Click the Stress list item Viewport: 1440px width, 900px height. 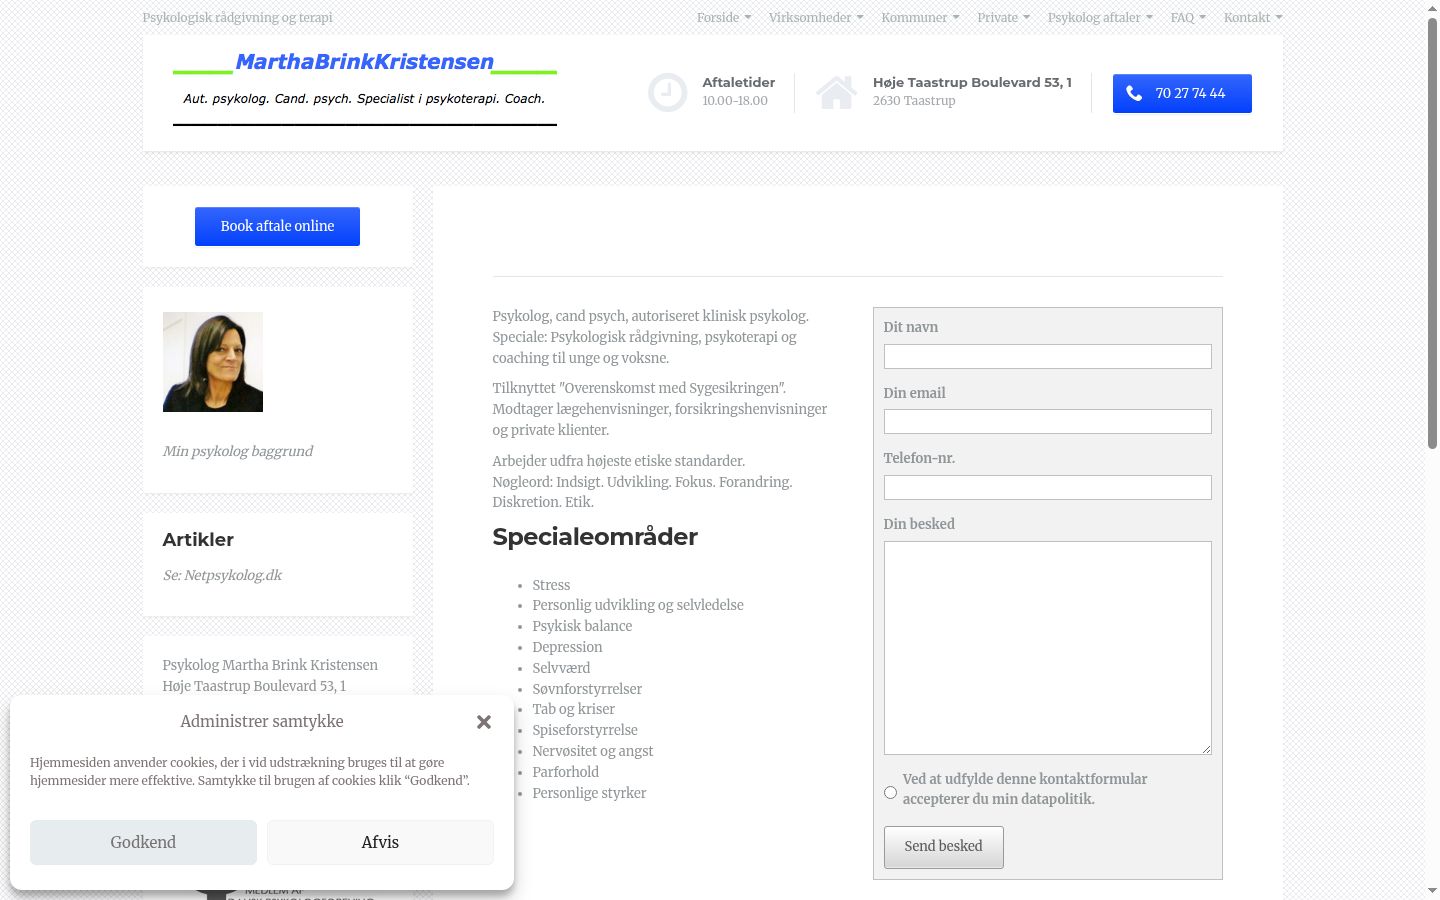[551, 585]
